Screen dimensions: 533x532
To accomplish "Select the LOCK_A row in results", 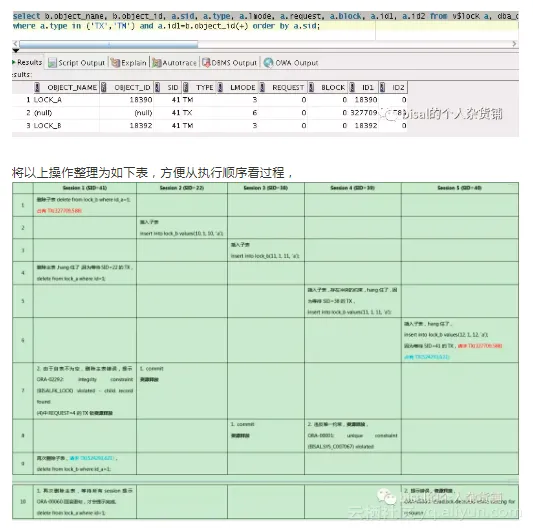I will click(x=209, y=100).
